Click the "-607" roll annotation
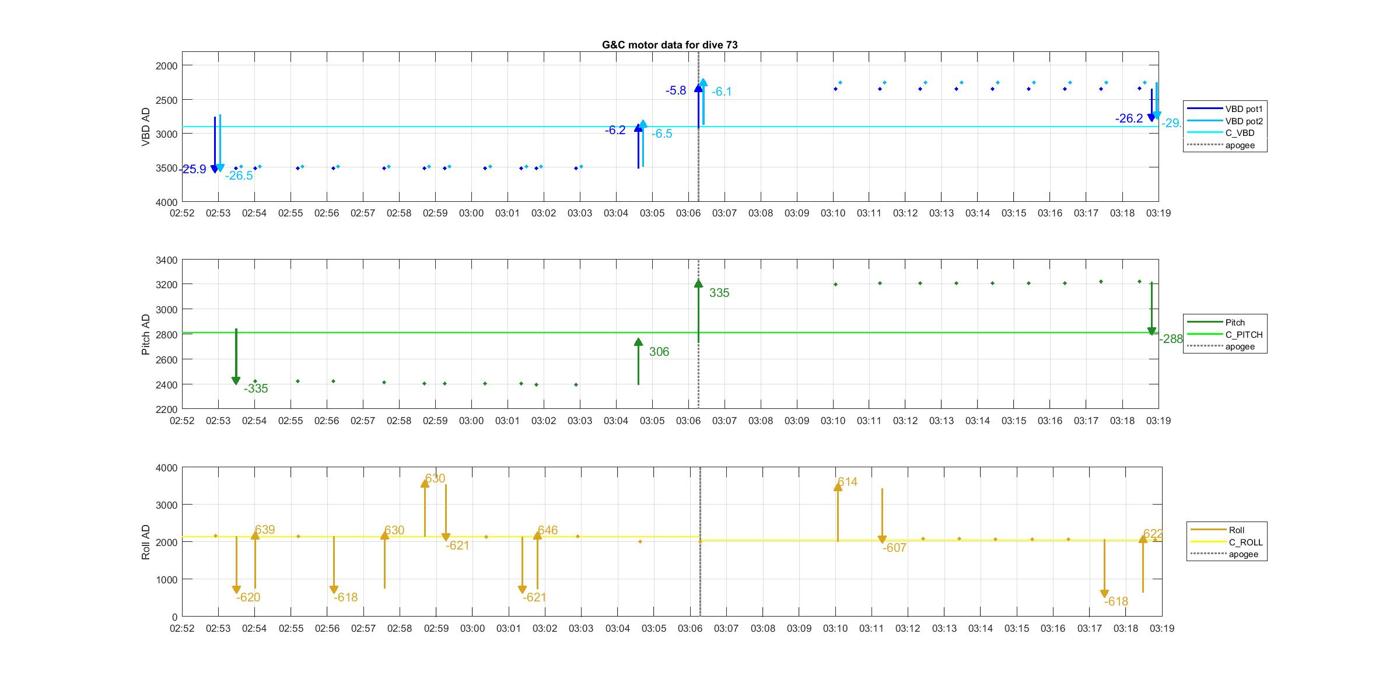The image size is (1400, 693). 894,548
